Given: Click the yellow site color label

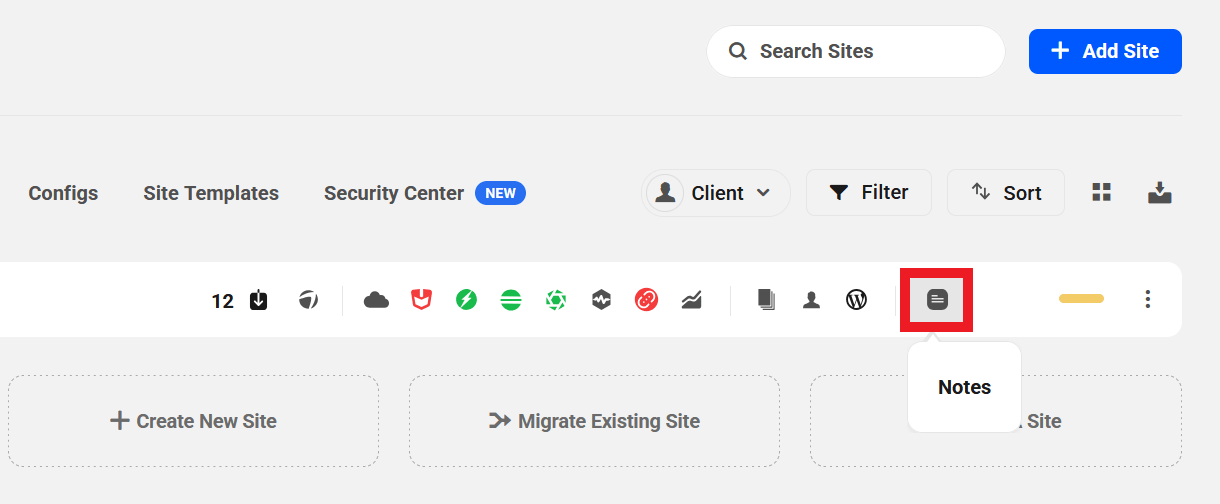Looking at the screenshot, I should 1081,299.
